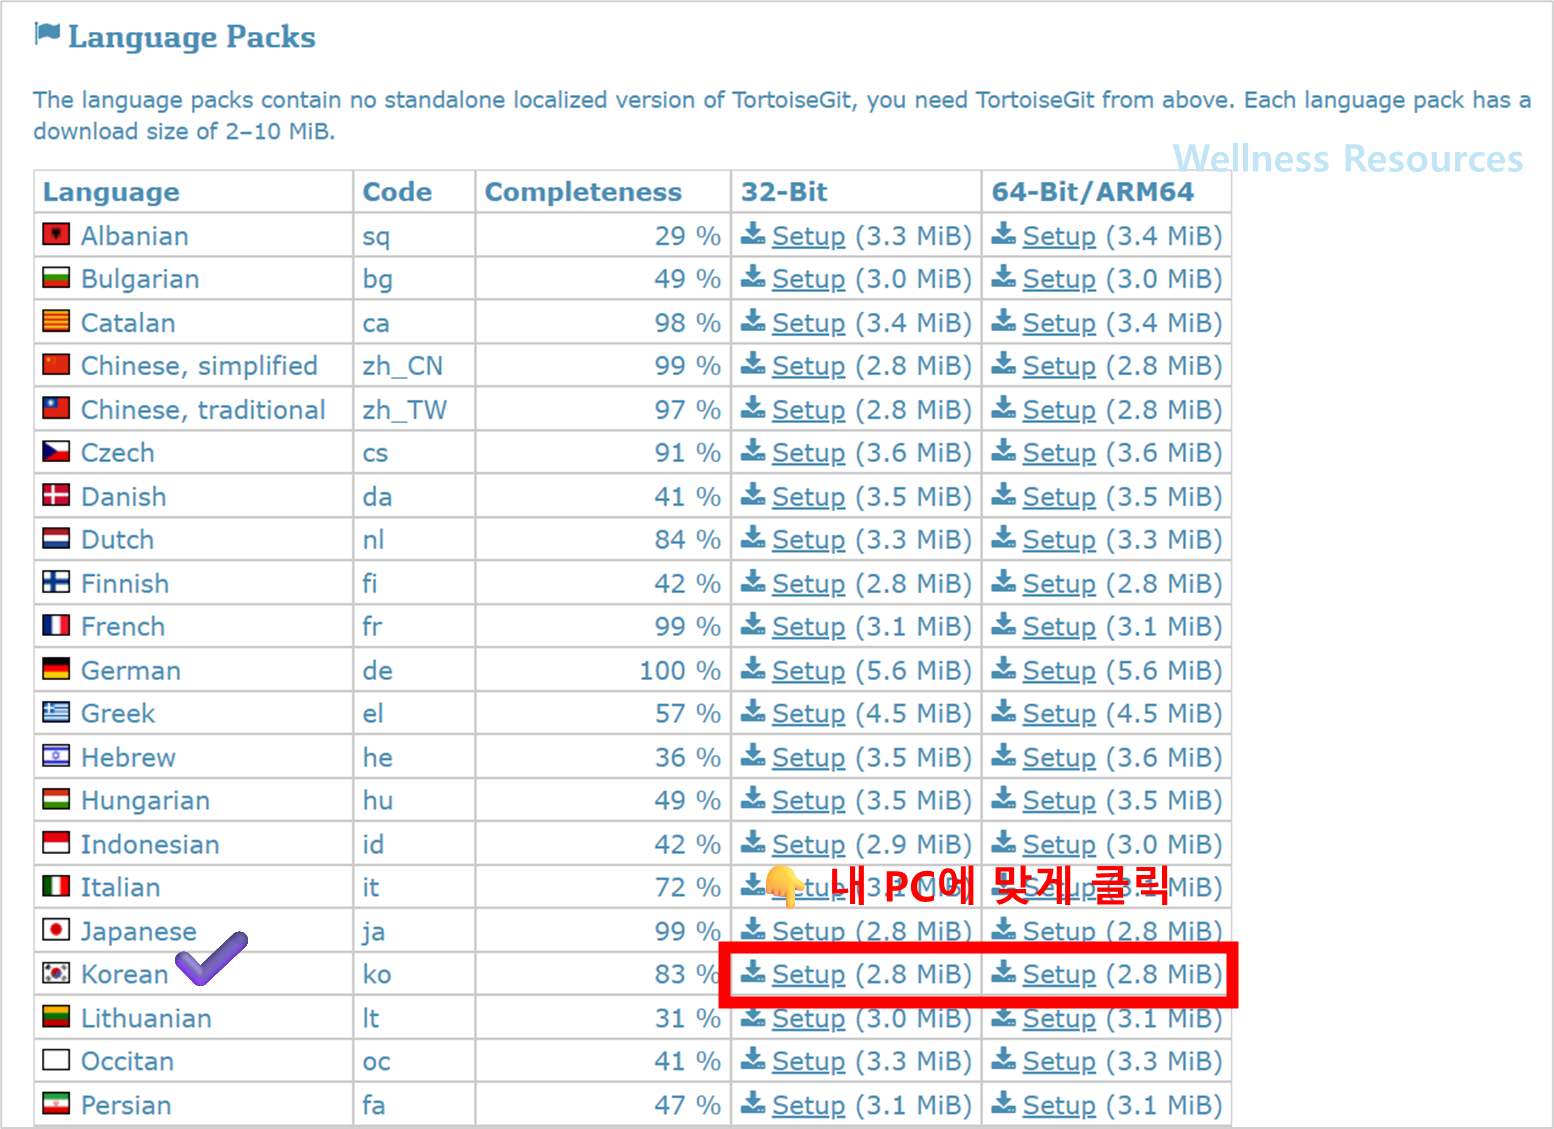Open Occitan 32-Bit Setup link
This screenshot has height=1129, width=1554.
click(x=808, y=1062)
